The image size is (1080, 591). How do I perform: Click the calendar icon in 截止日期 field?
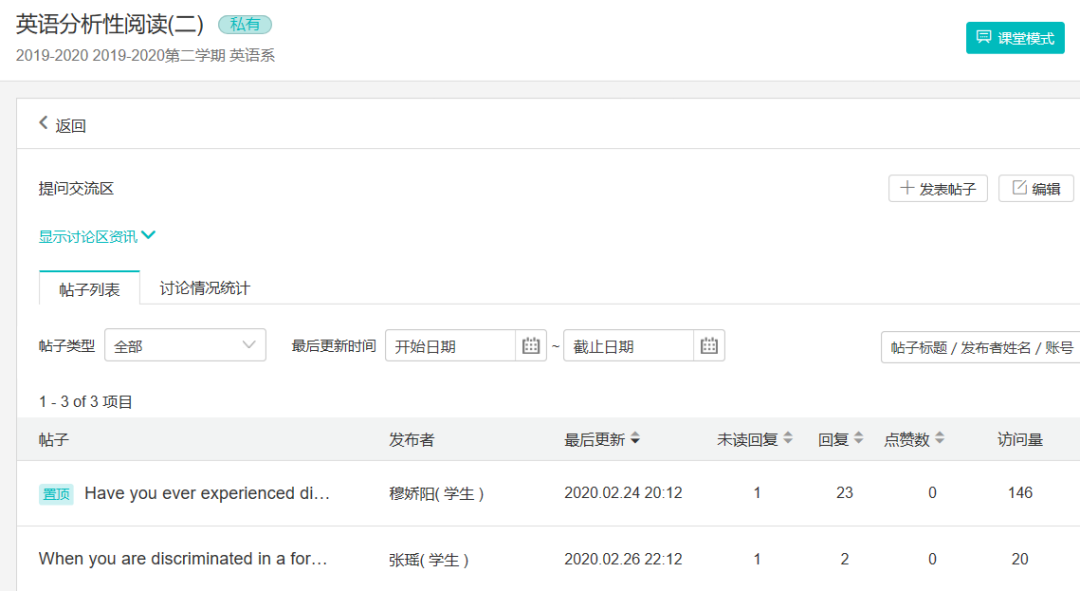[709, 346]
